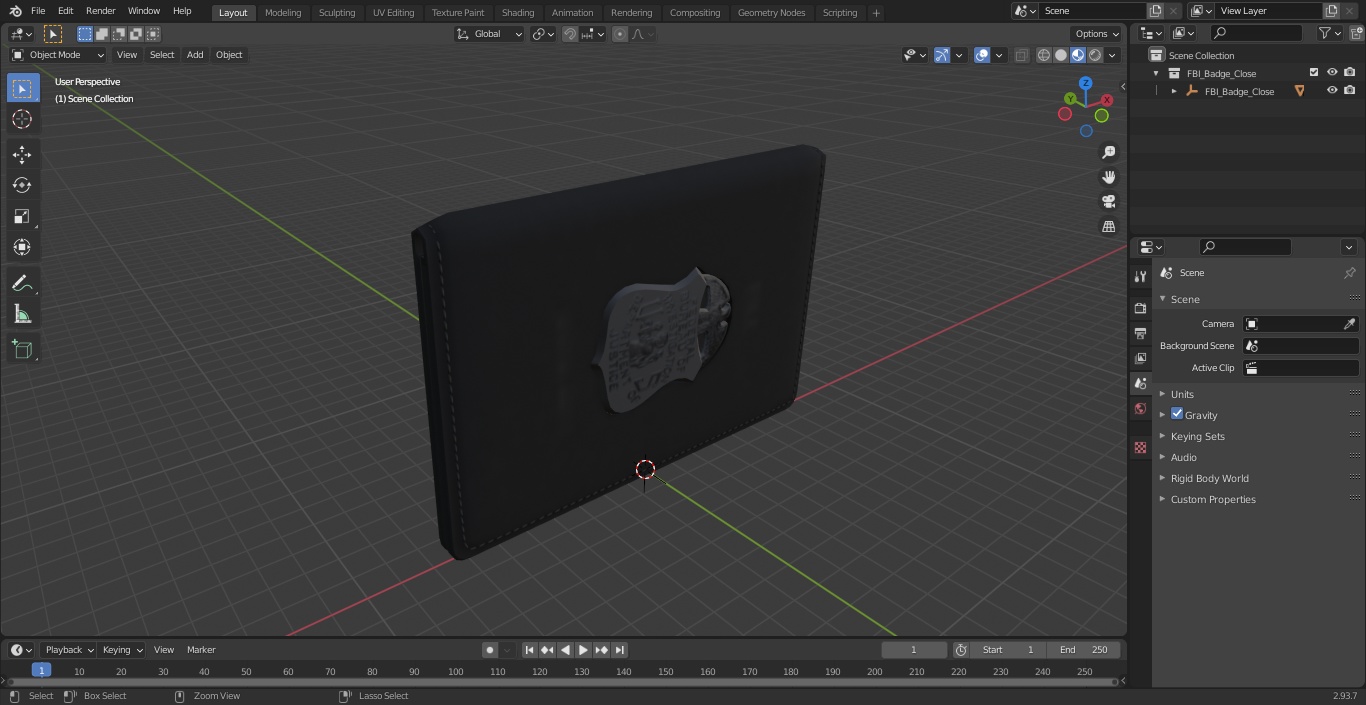Toggle proportional editing button

pos(620,34)
